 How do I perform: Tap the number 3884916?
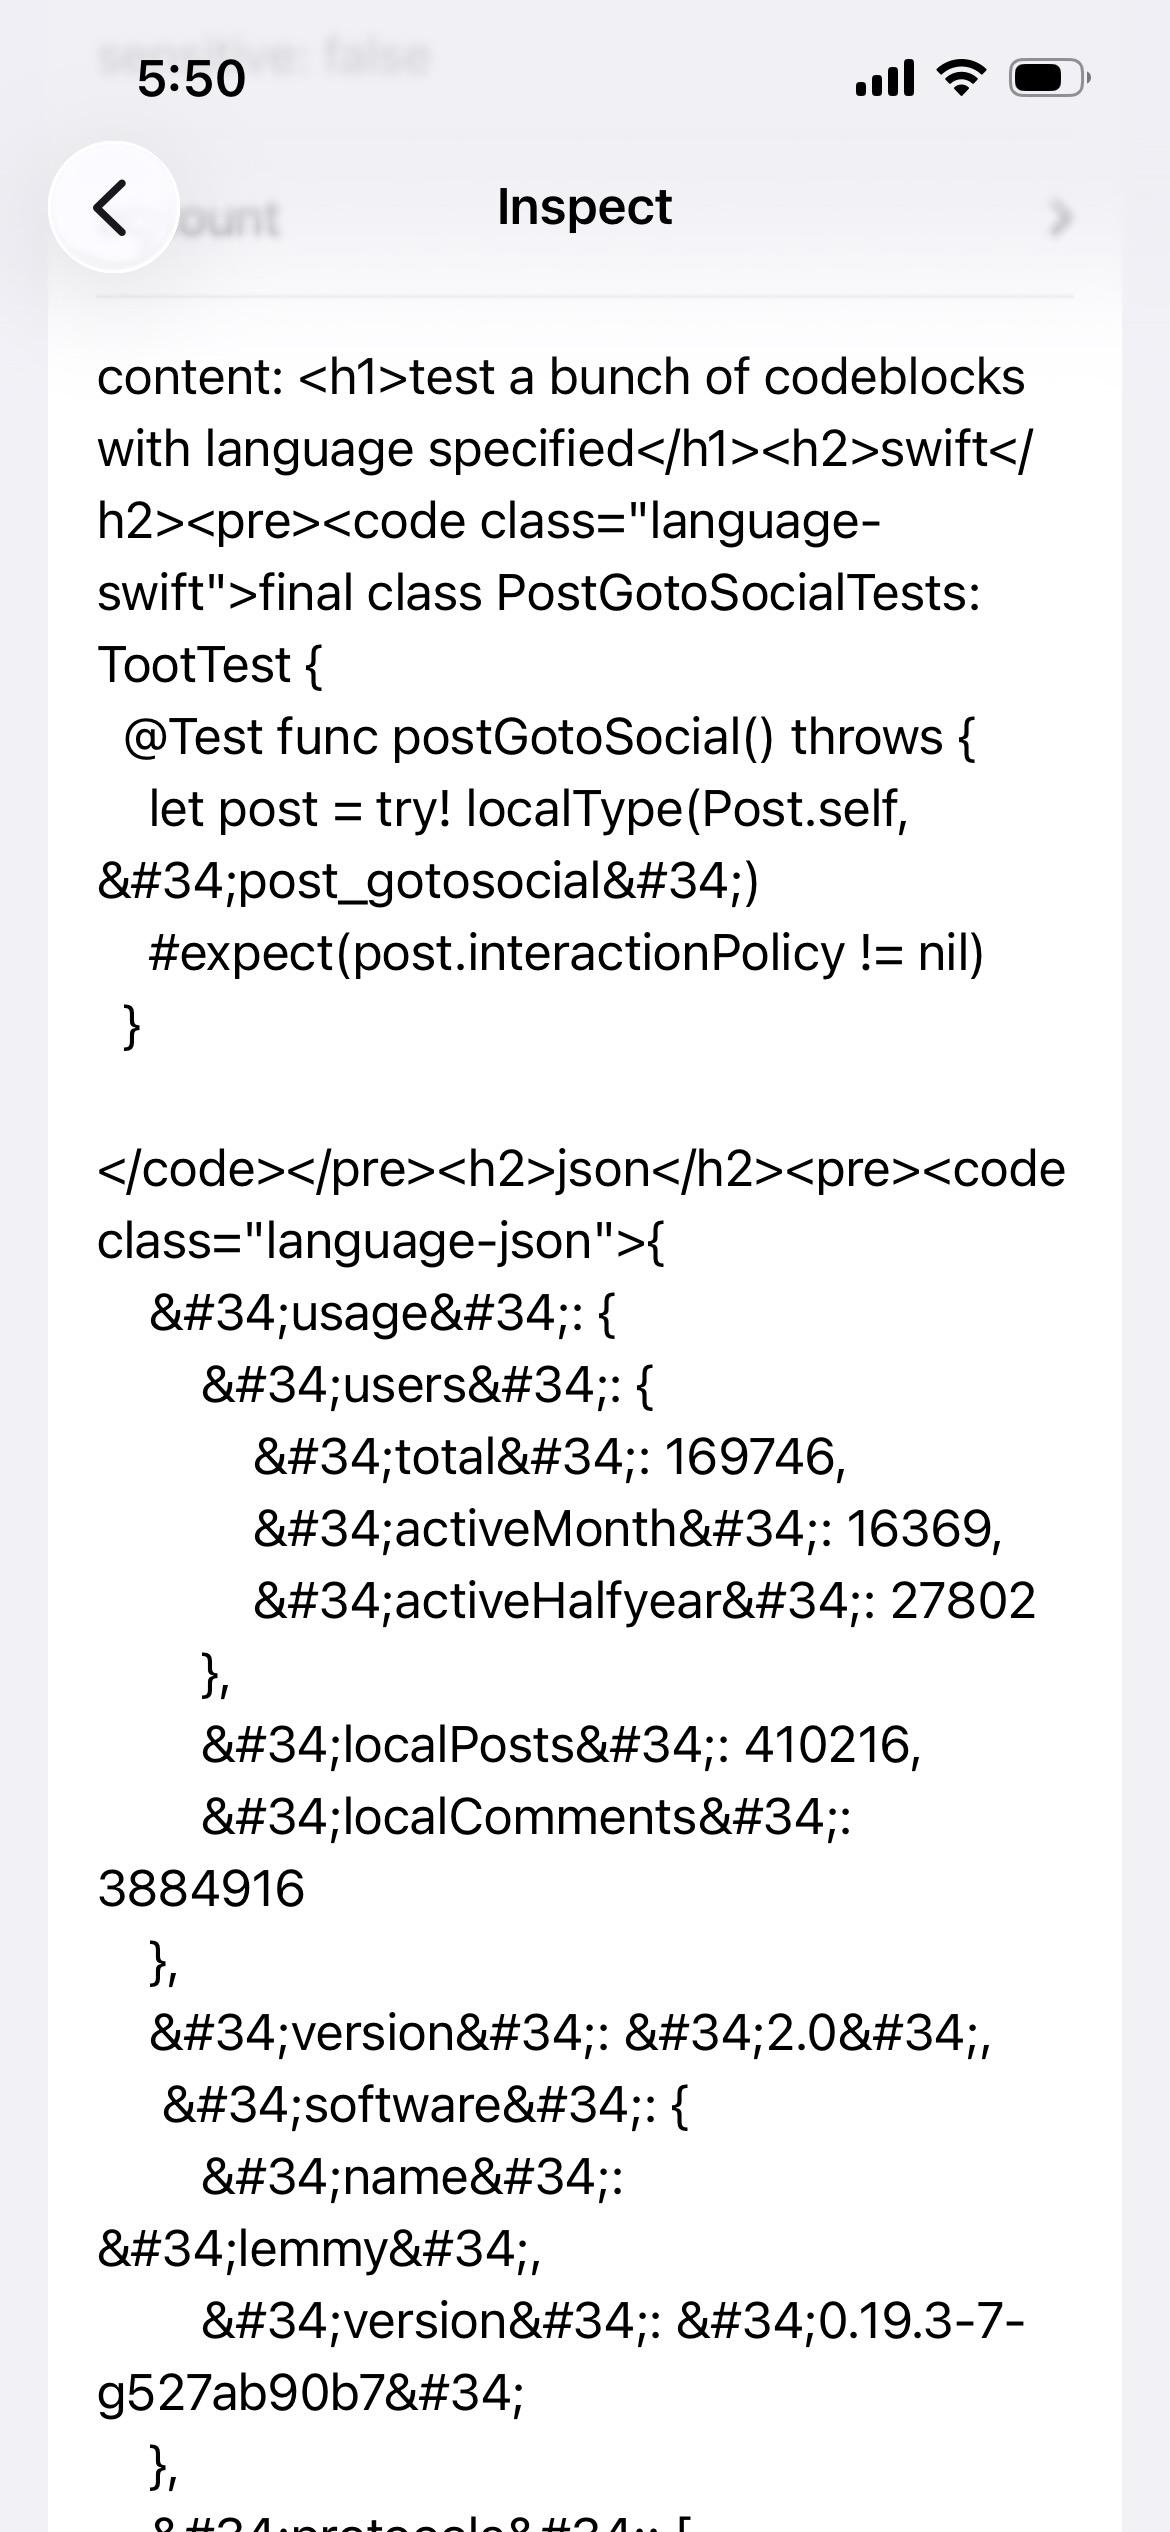(x=201, y=1889)
